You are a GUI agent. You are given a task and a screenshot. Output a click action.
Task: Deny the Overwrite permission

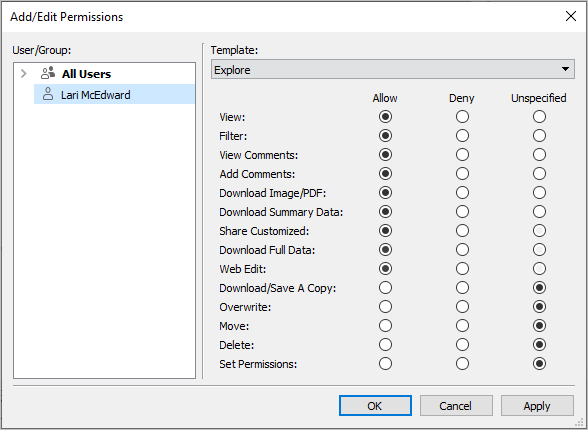(462, 307)
